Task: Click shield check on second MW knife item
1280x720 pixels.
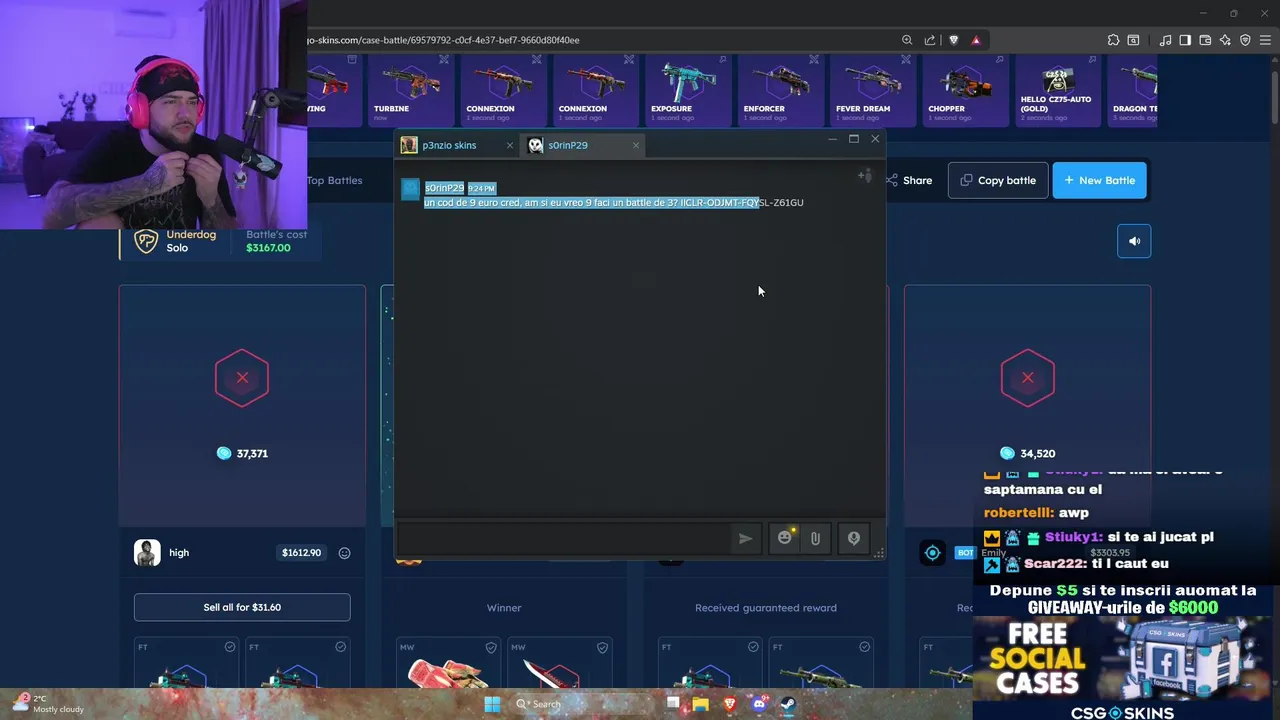Action: [602, 647]
